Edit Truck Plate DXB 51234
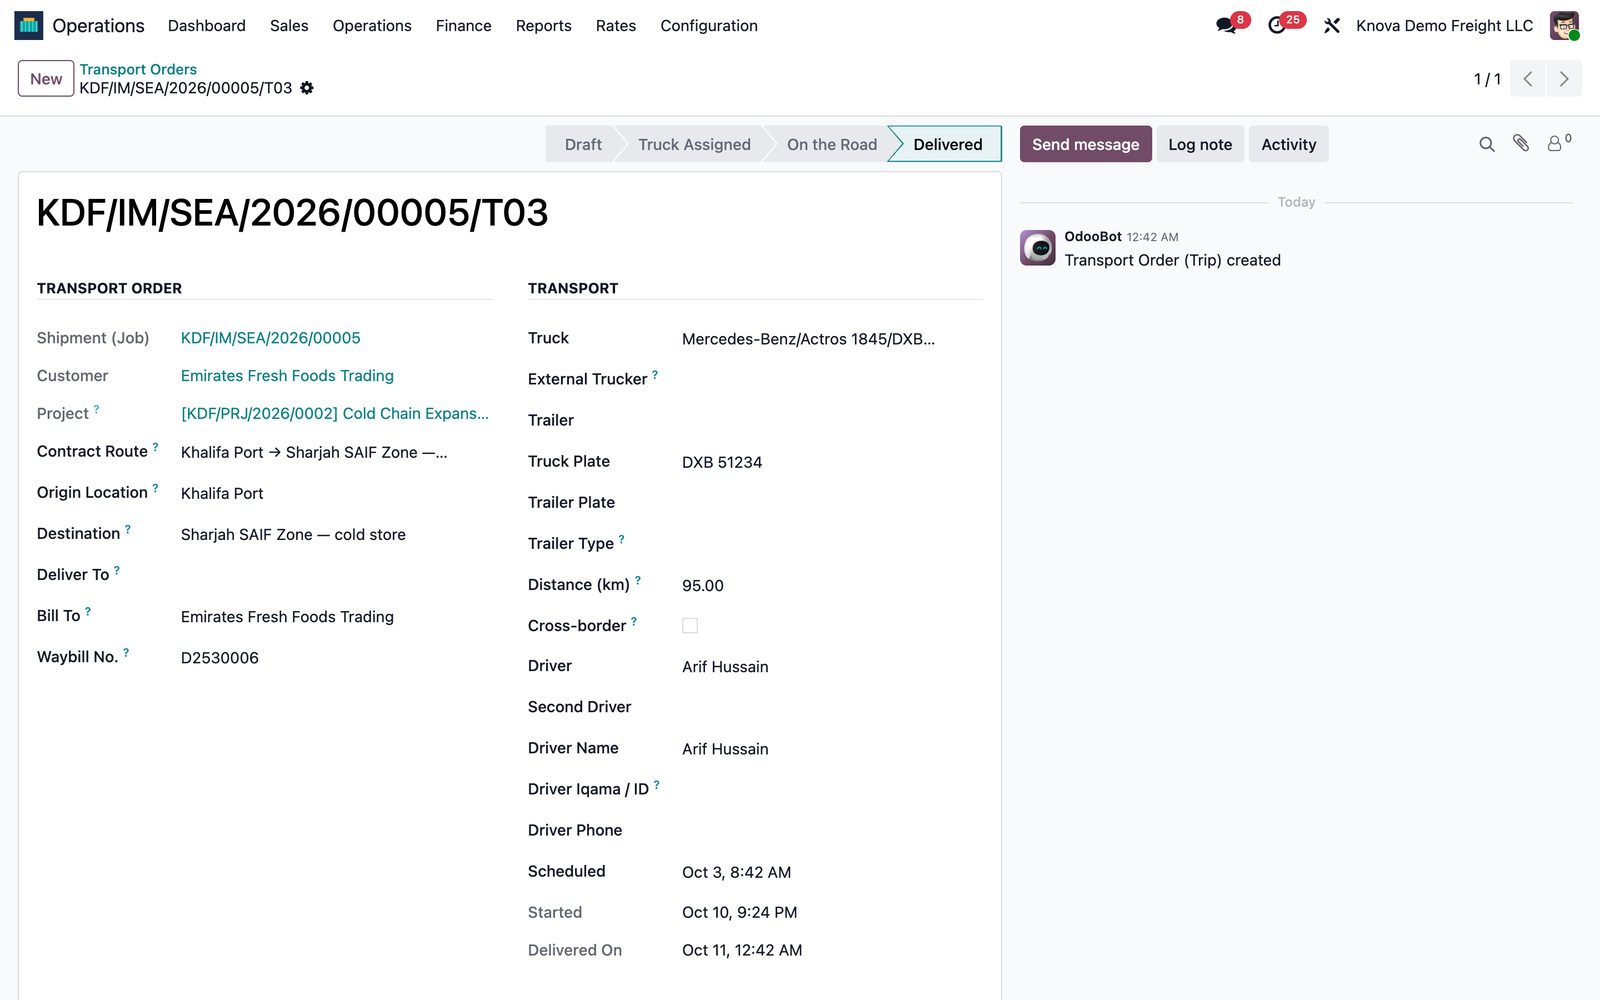Viewport: 1600px width, 1000px height. click(831, 462)
